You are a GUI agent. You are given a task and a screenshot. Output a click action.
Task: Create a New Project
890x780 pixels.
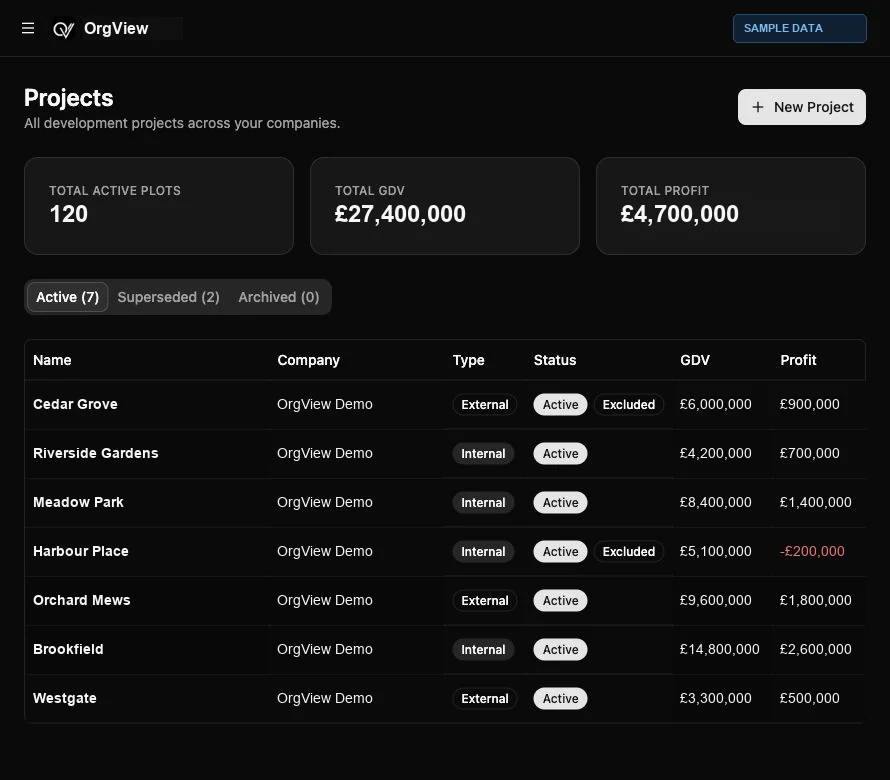(801, 107)
